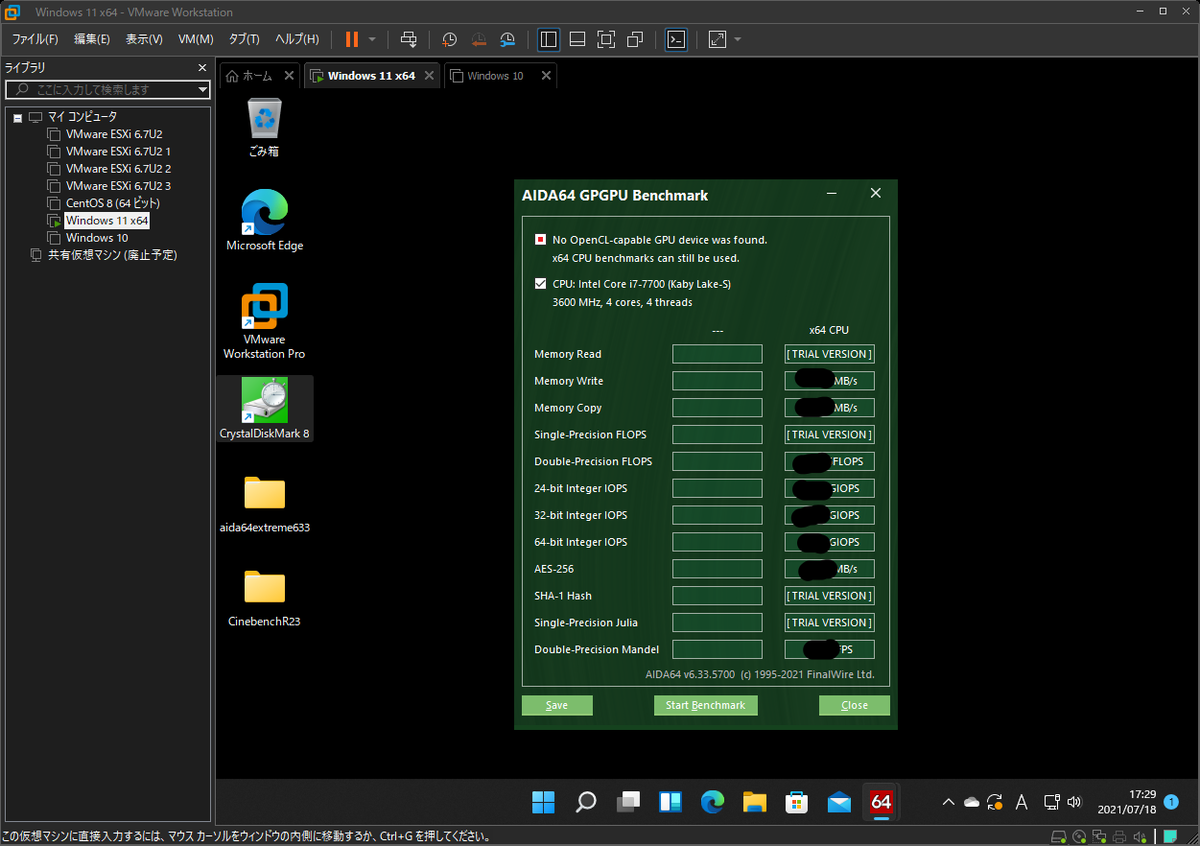Click the stretch guest display icon
1200x846 pixels.
click(x=717, y=39)
